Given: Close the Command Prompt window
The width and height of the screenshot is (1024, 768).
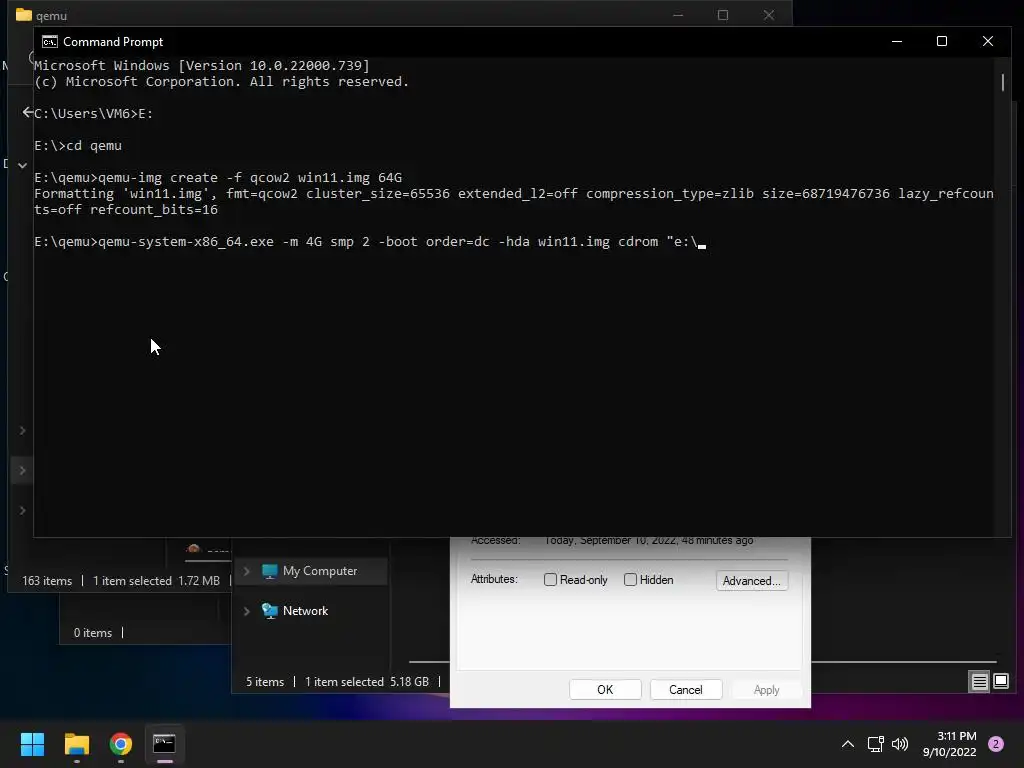Looking at the screenshot, I should pos(987,41).
